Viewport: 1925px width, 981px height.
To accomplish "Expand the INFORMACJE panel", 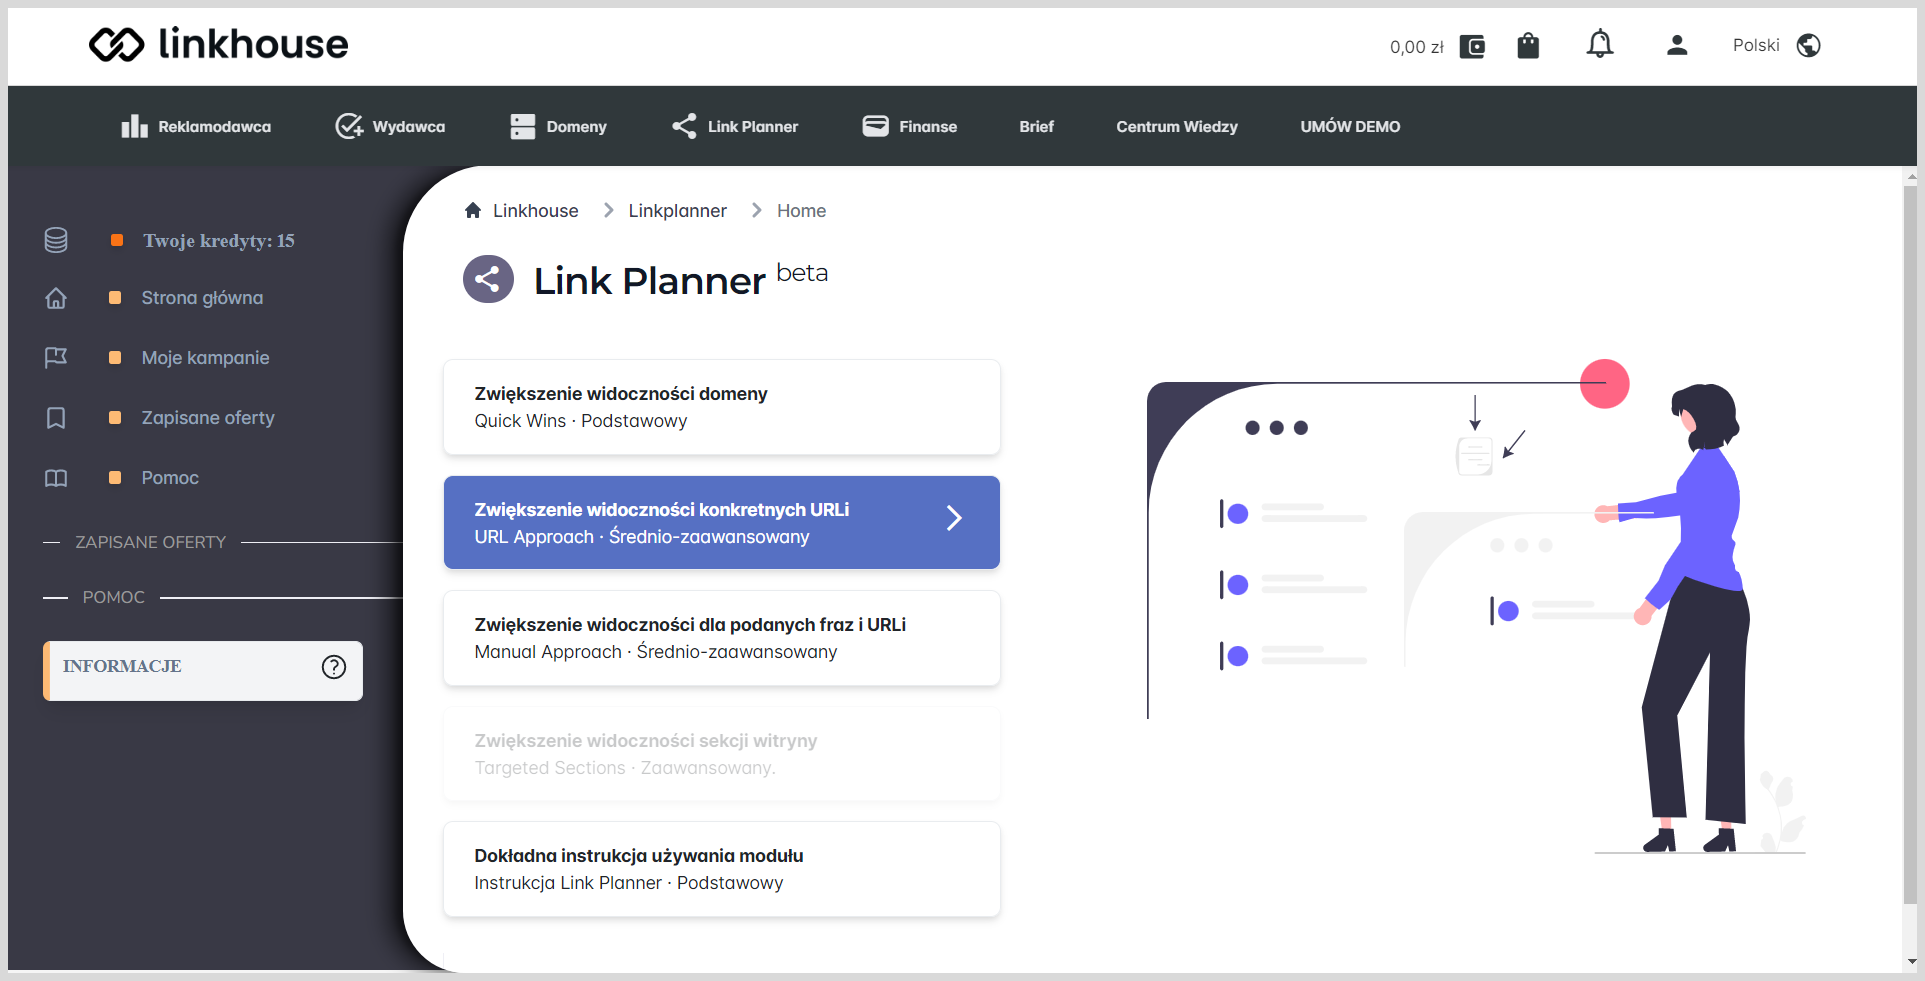I will (x=203, y=670).
